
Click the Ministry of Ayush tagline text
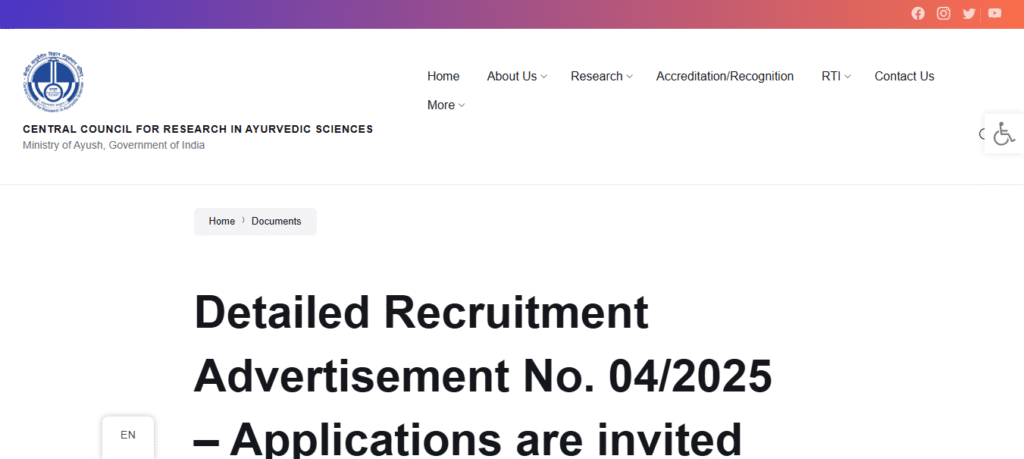tap(114, 145)
